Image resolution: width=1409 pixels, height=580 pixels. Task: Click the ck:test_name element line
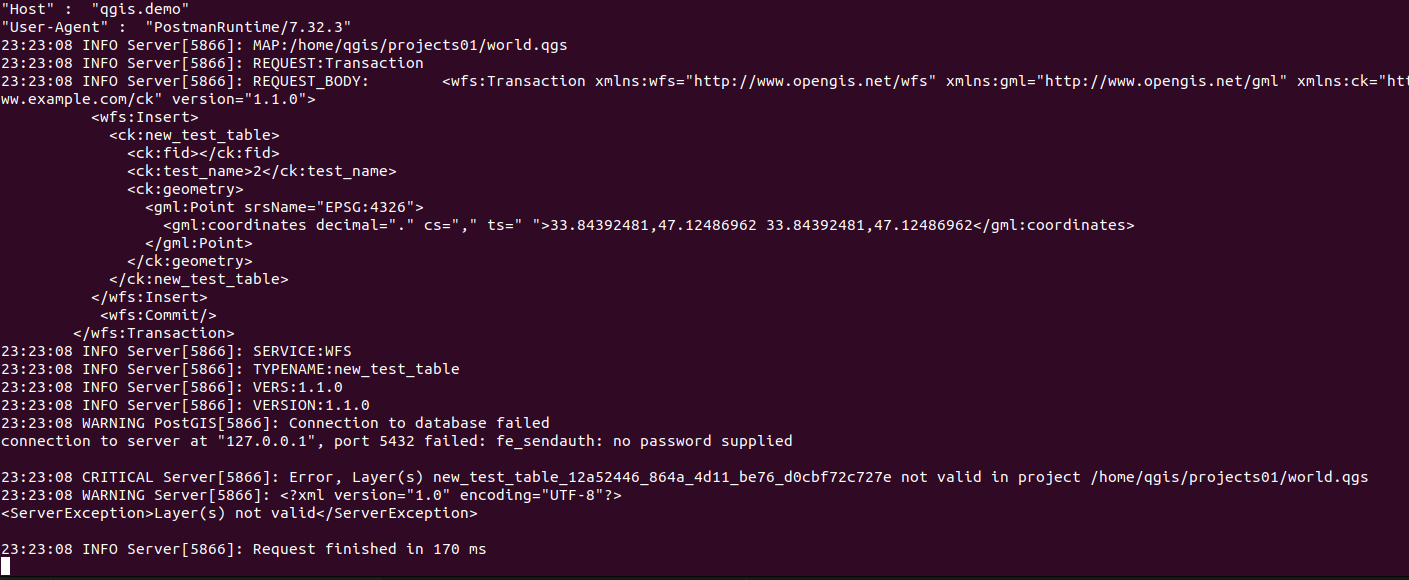261,171
